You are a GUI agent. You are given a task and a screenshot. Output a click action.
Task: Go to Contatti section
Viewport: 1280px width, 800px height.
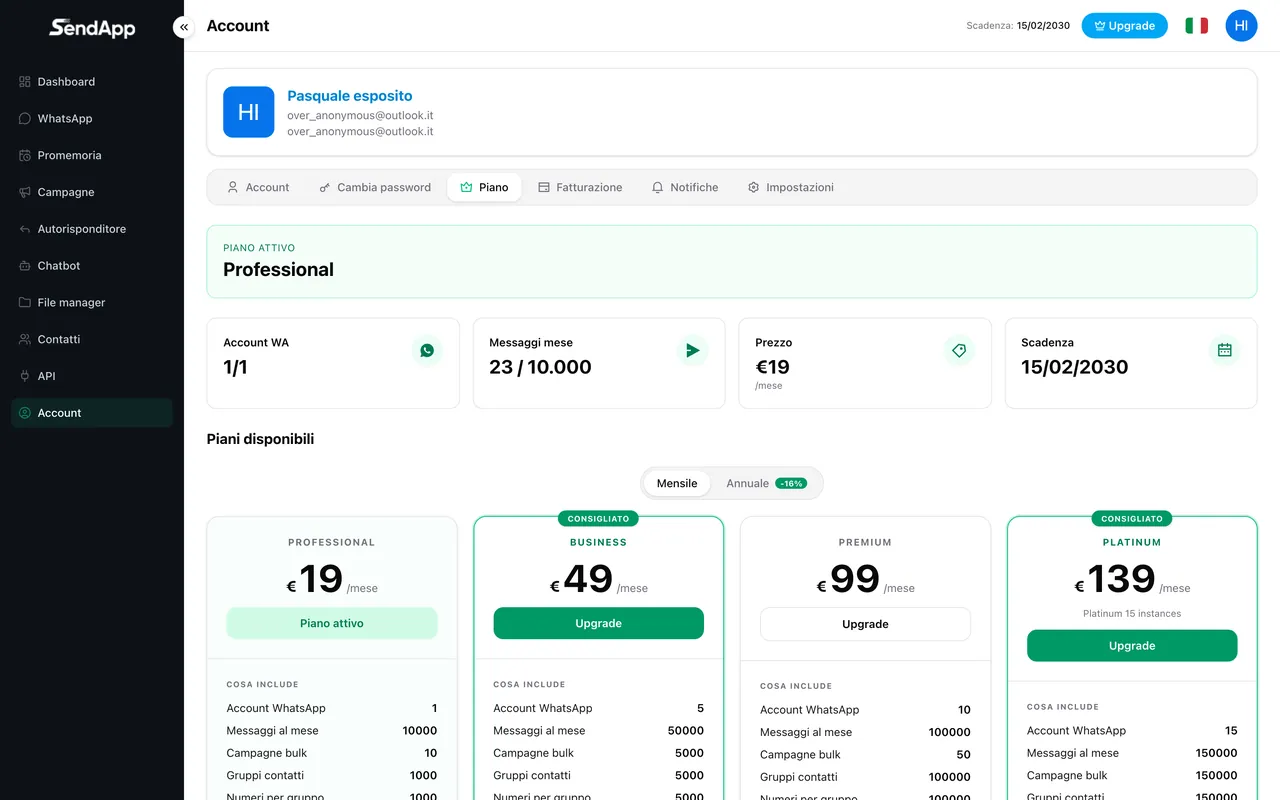coord(92,340)
